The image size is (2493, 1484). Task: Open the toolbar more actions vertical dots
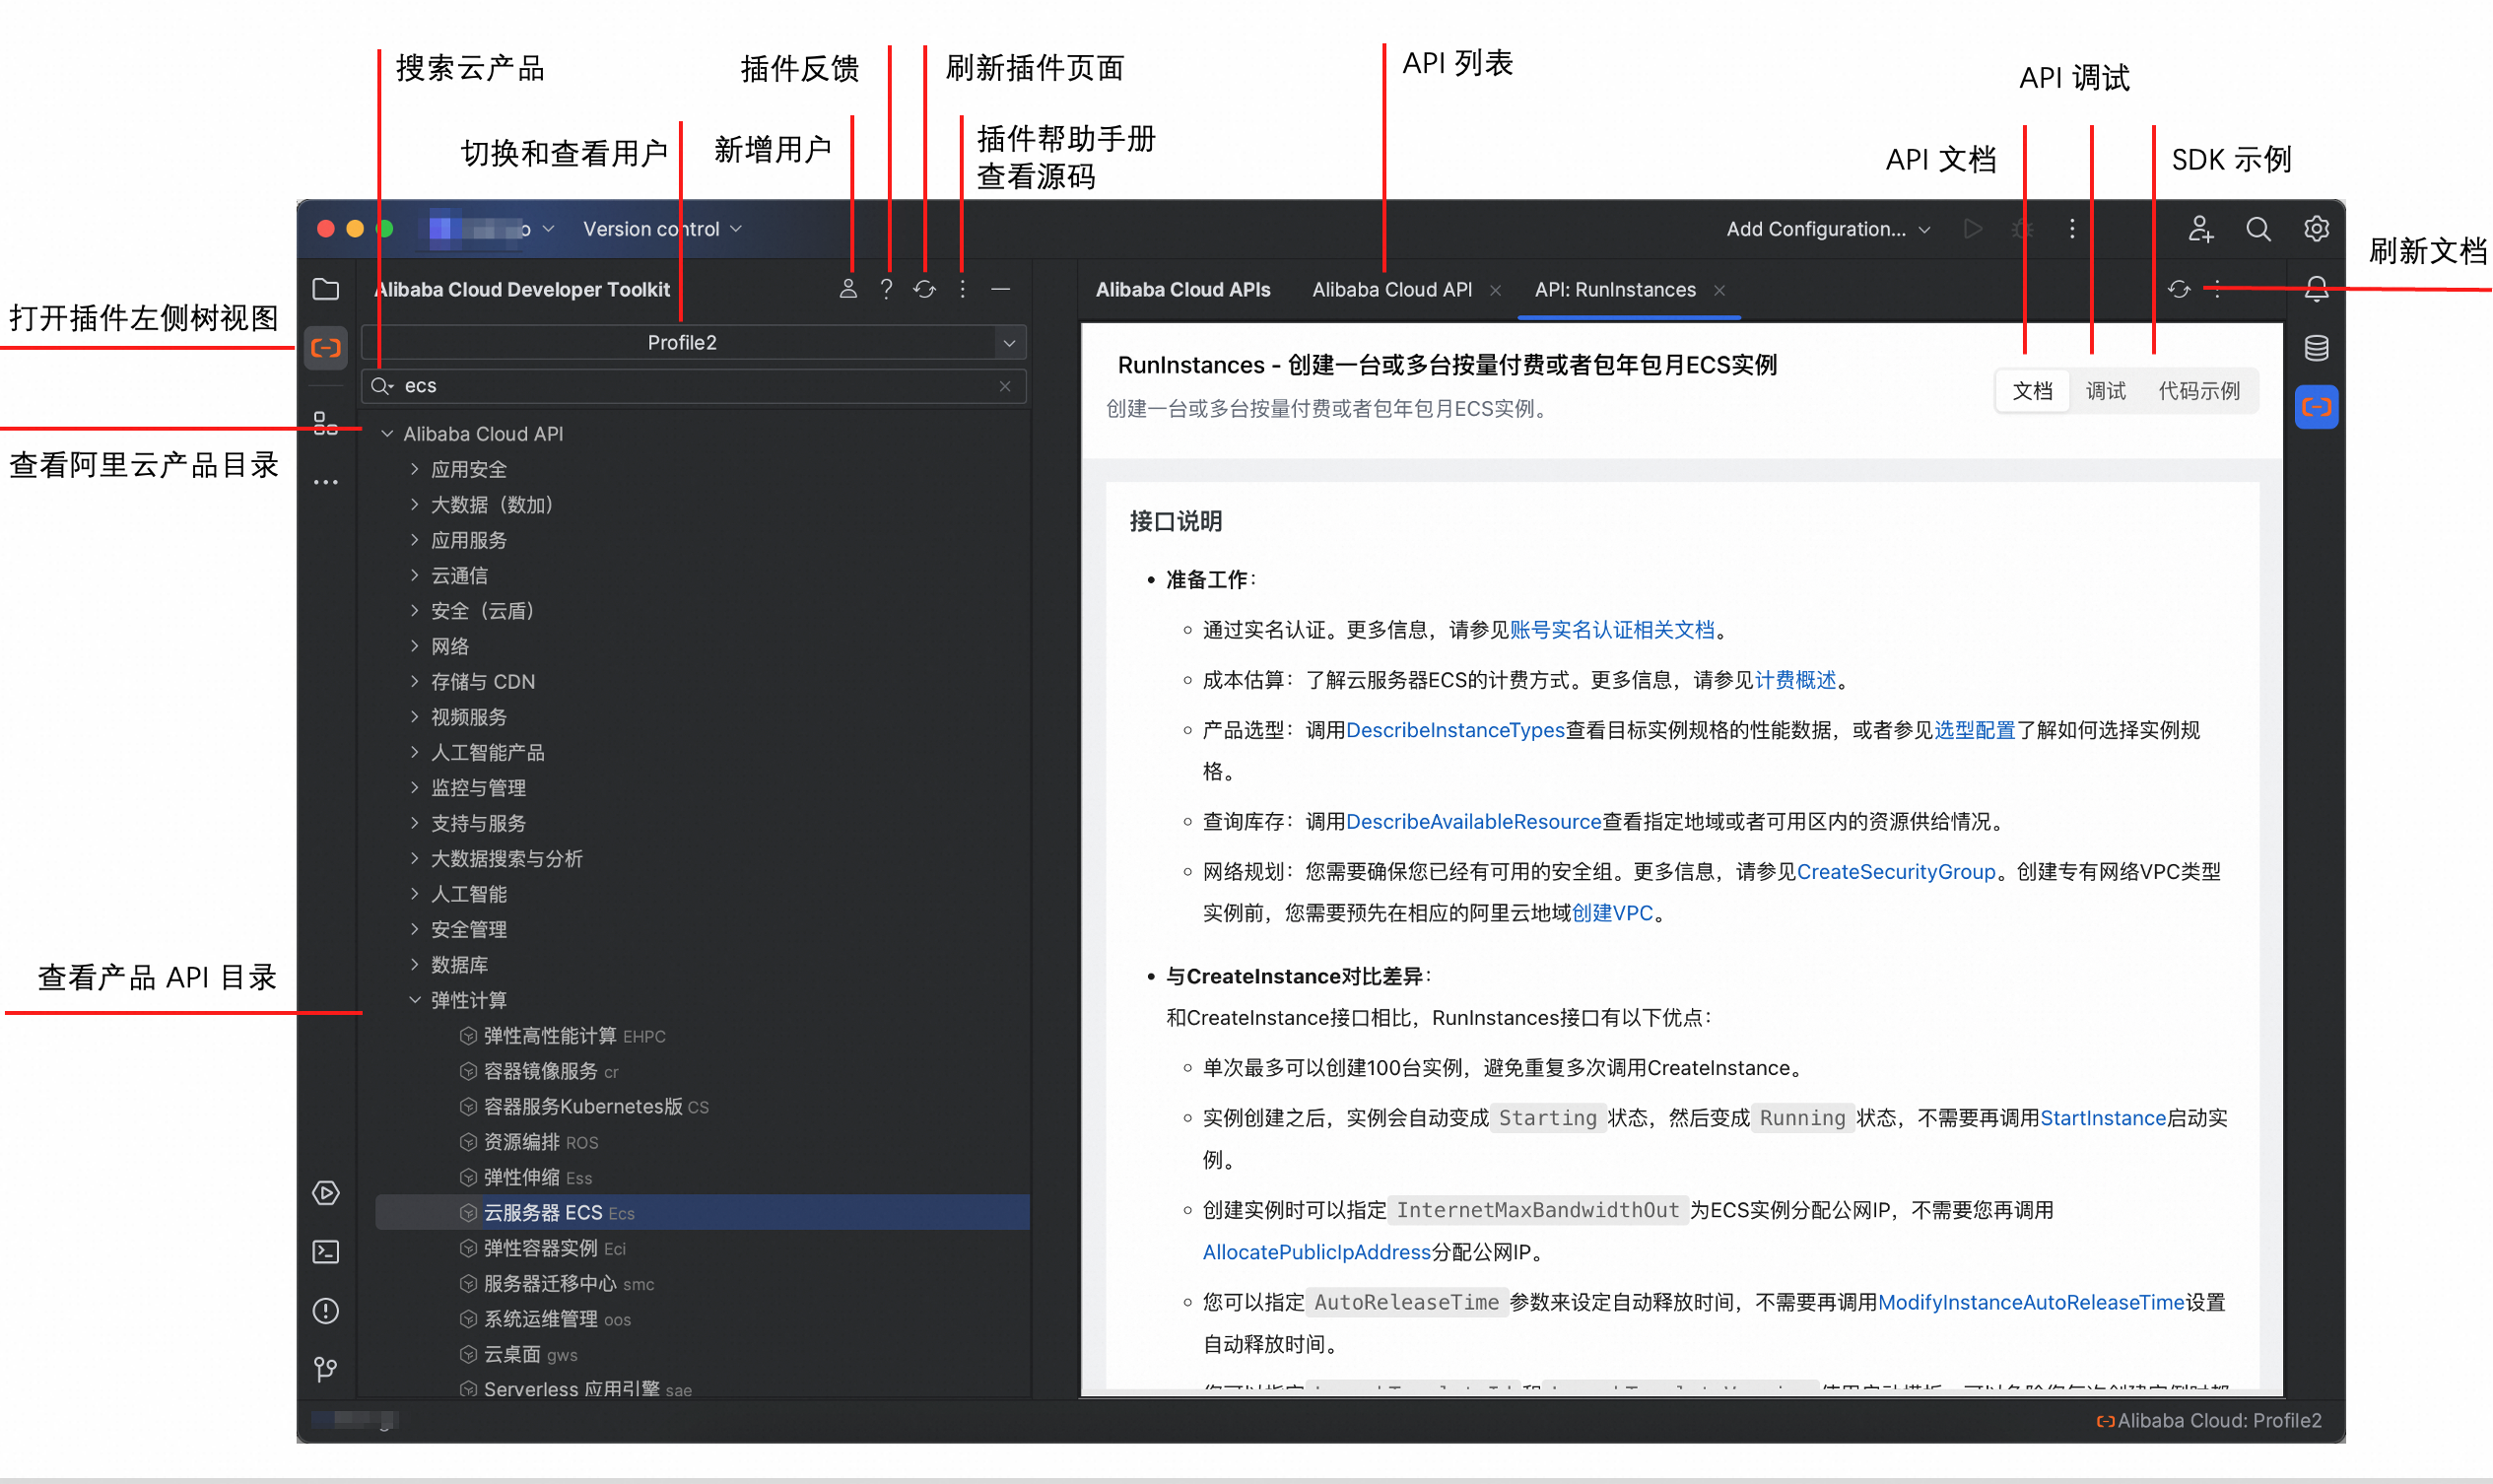[x=2072, y=229]
